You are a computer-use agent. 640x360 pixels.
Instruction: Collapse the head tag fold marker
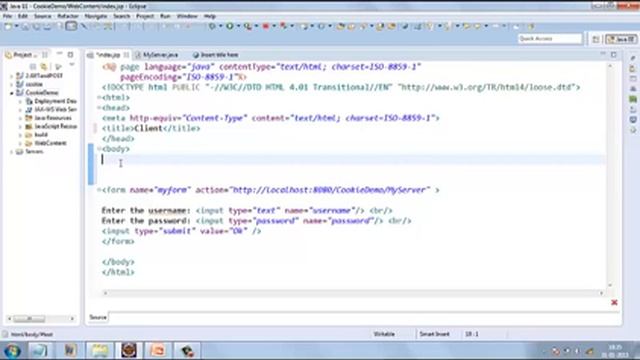pyautogui.click(x=99, y=108)
